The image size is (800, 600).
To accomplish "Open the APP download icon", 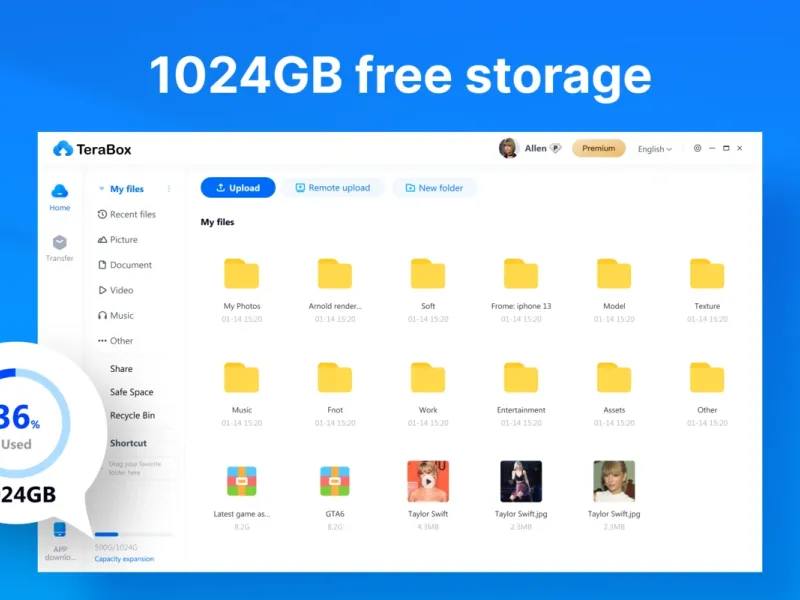I will 60,529.
